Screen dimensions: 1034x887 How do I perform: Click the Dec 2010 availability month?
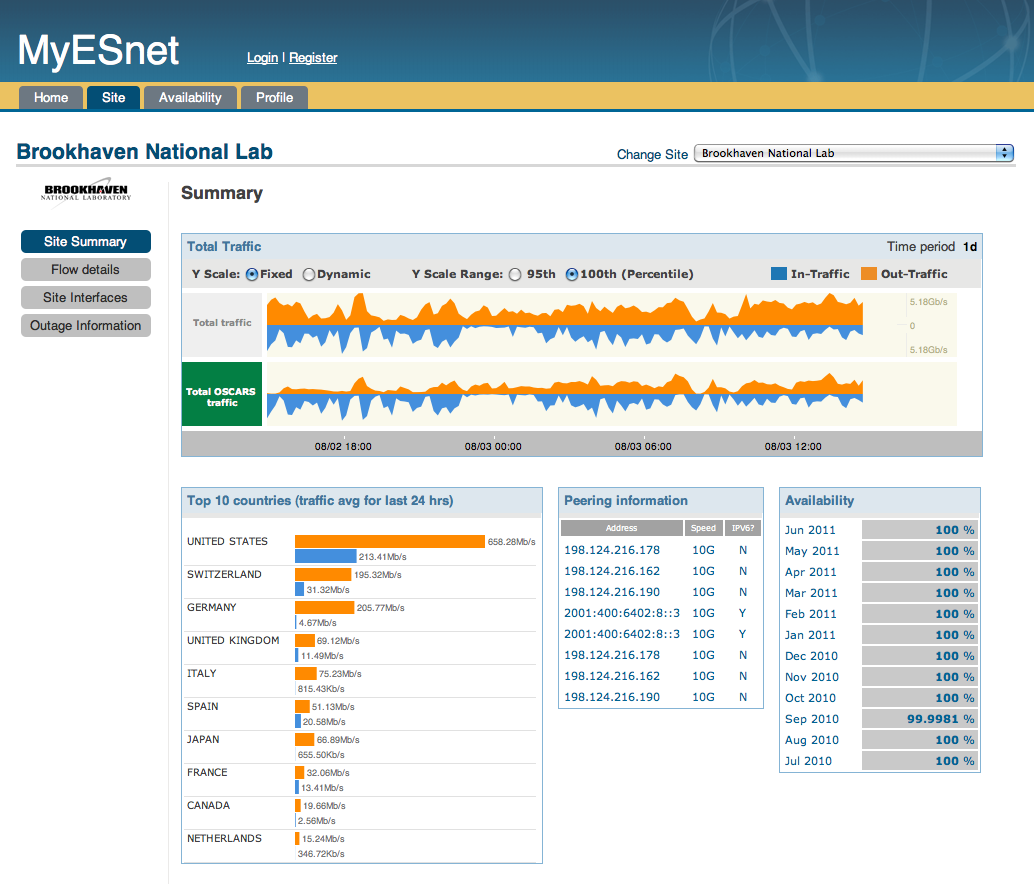(811, 656)
